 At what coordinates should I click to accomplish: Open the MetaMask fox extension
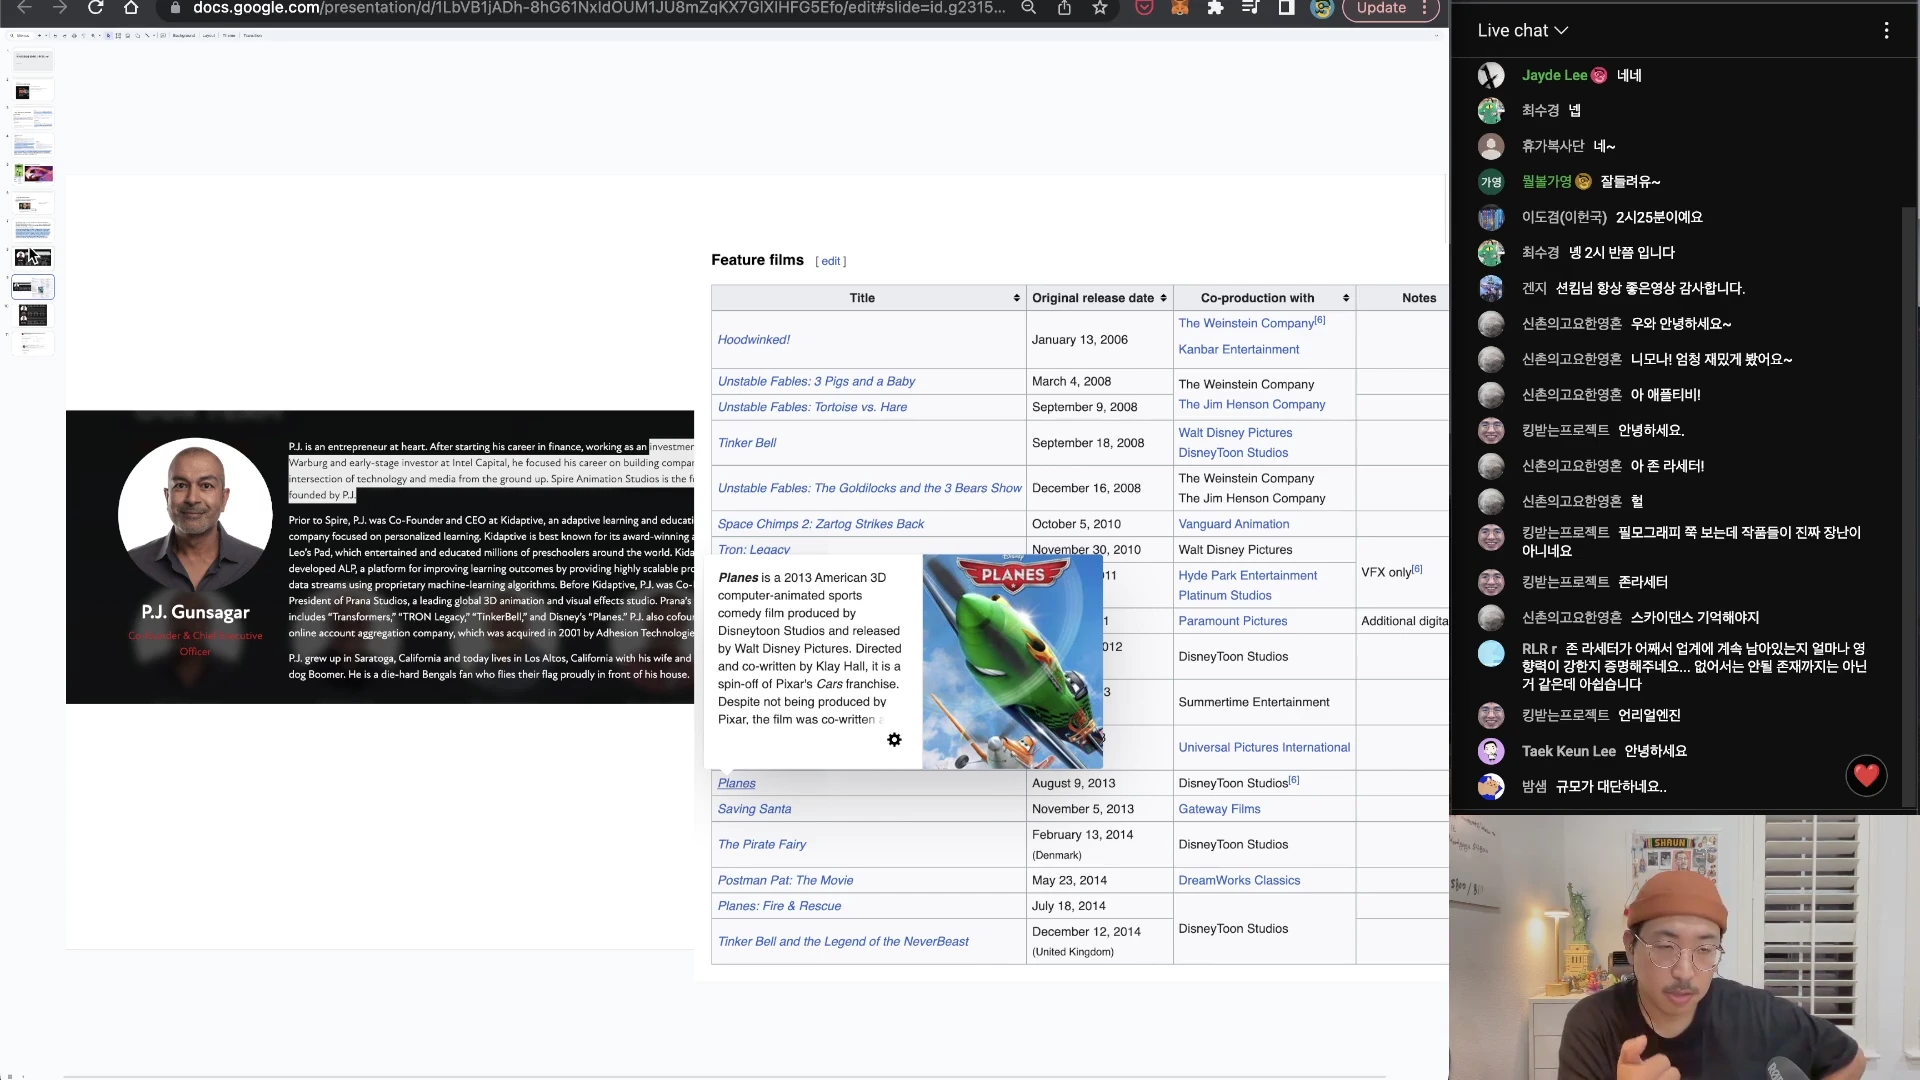[1180, 8]
